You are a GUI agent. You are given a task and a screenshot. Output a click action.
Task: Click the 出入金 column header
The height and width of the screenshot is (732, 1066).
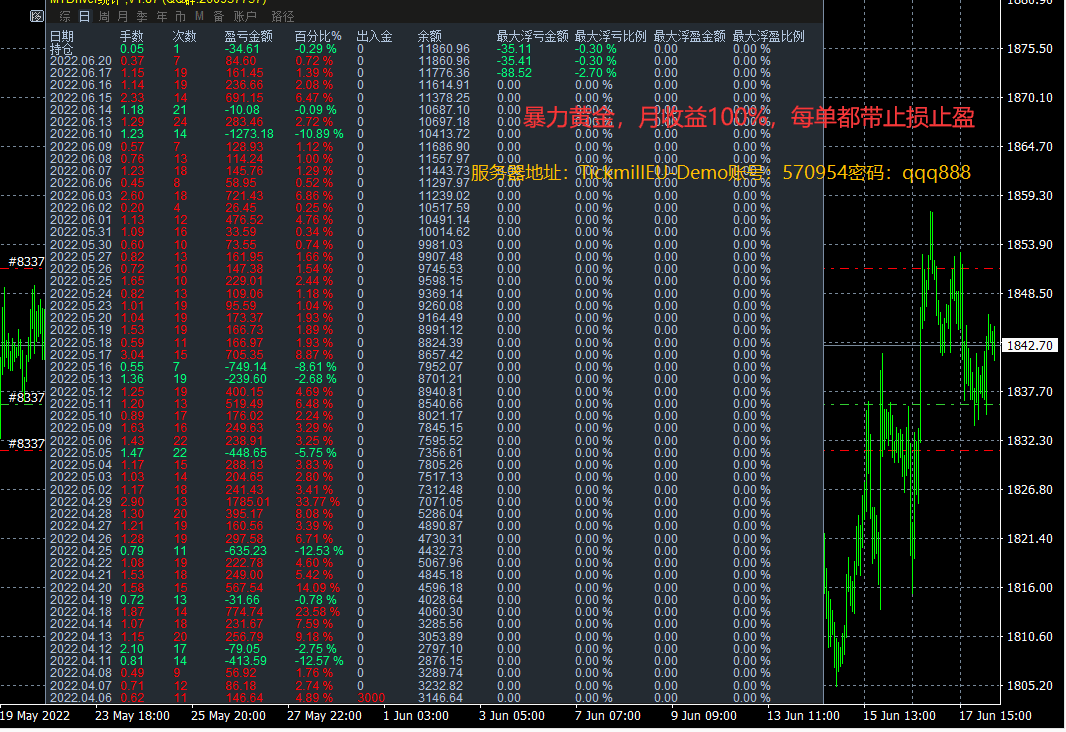(x=375, y=36)
